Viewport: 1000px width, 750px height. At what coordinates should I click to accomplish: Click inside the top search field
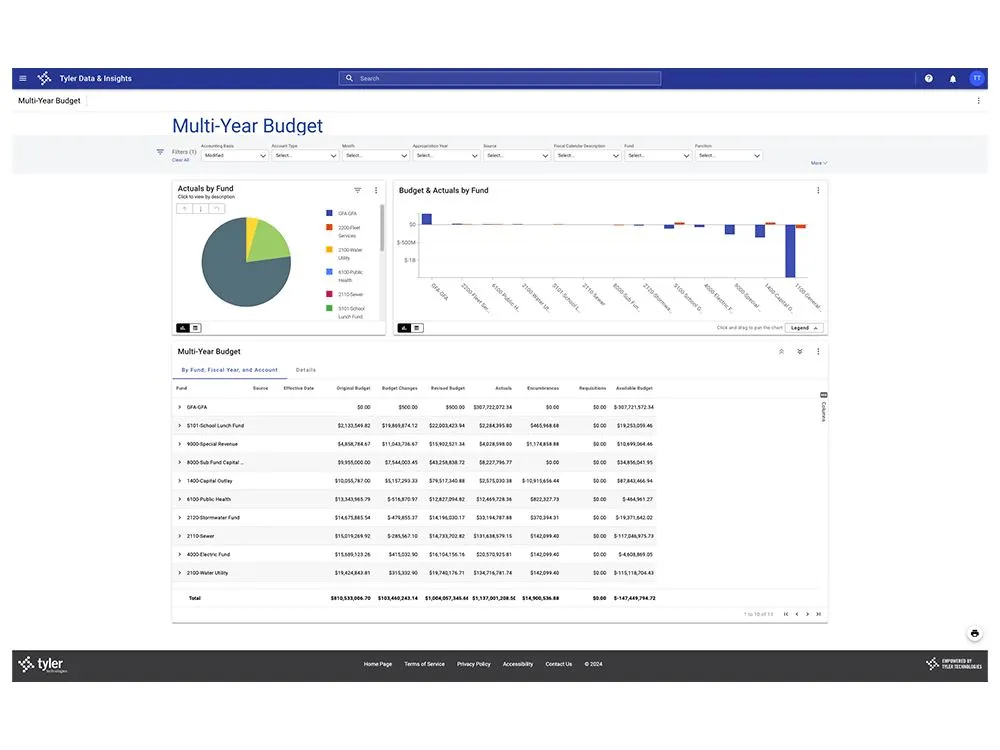click(x=500, y=78)
